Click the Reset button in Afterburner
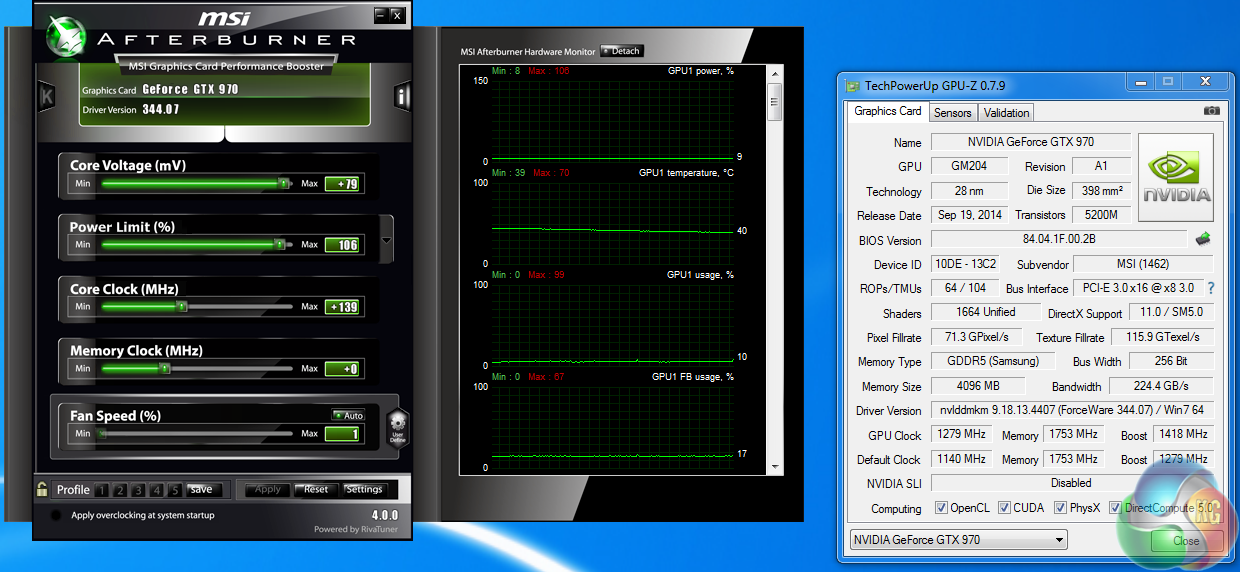 click(x=315, y=489)
